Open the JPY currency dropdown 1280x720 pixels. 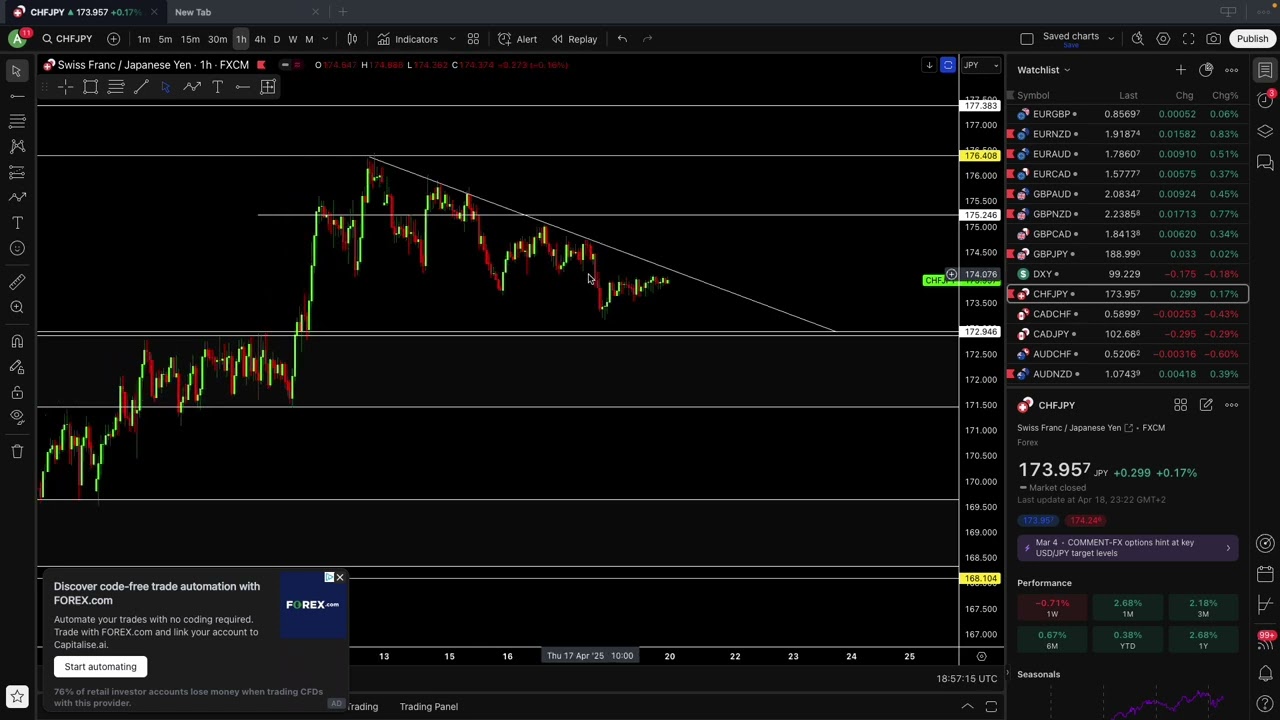click(x=979, y=65)
